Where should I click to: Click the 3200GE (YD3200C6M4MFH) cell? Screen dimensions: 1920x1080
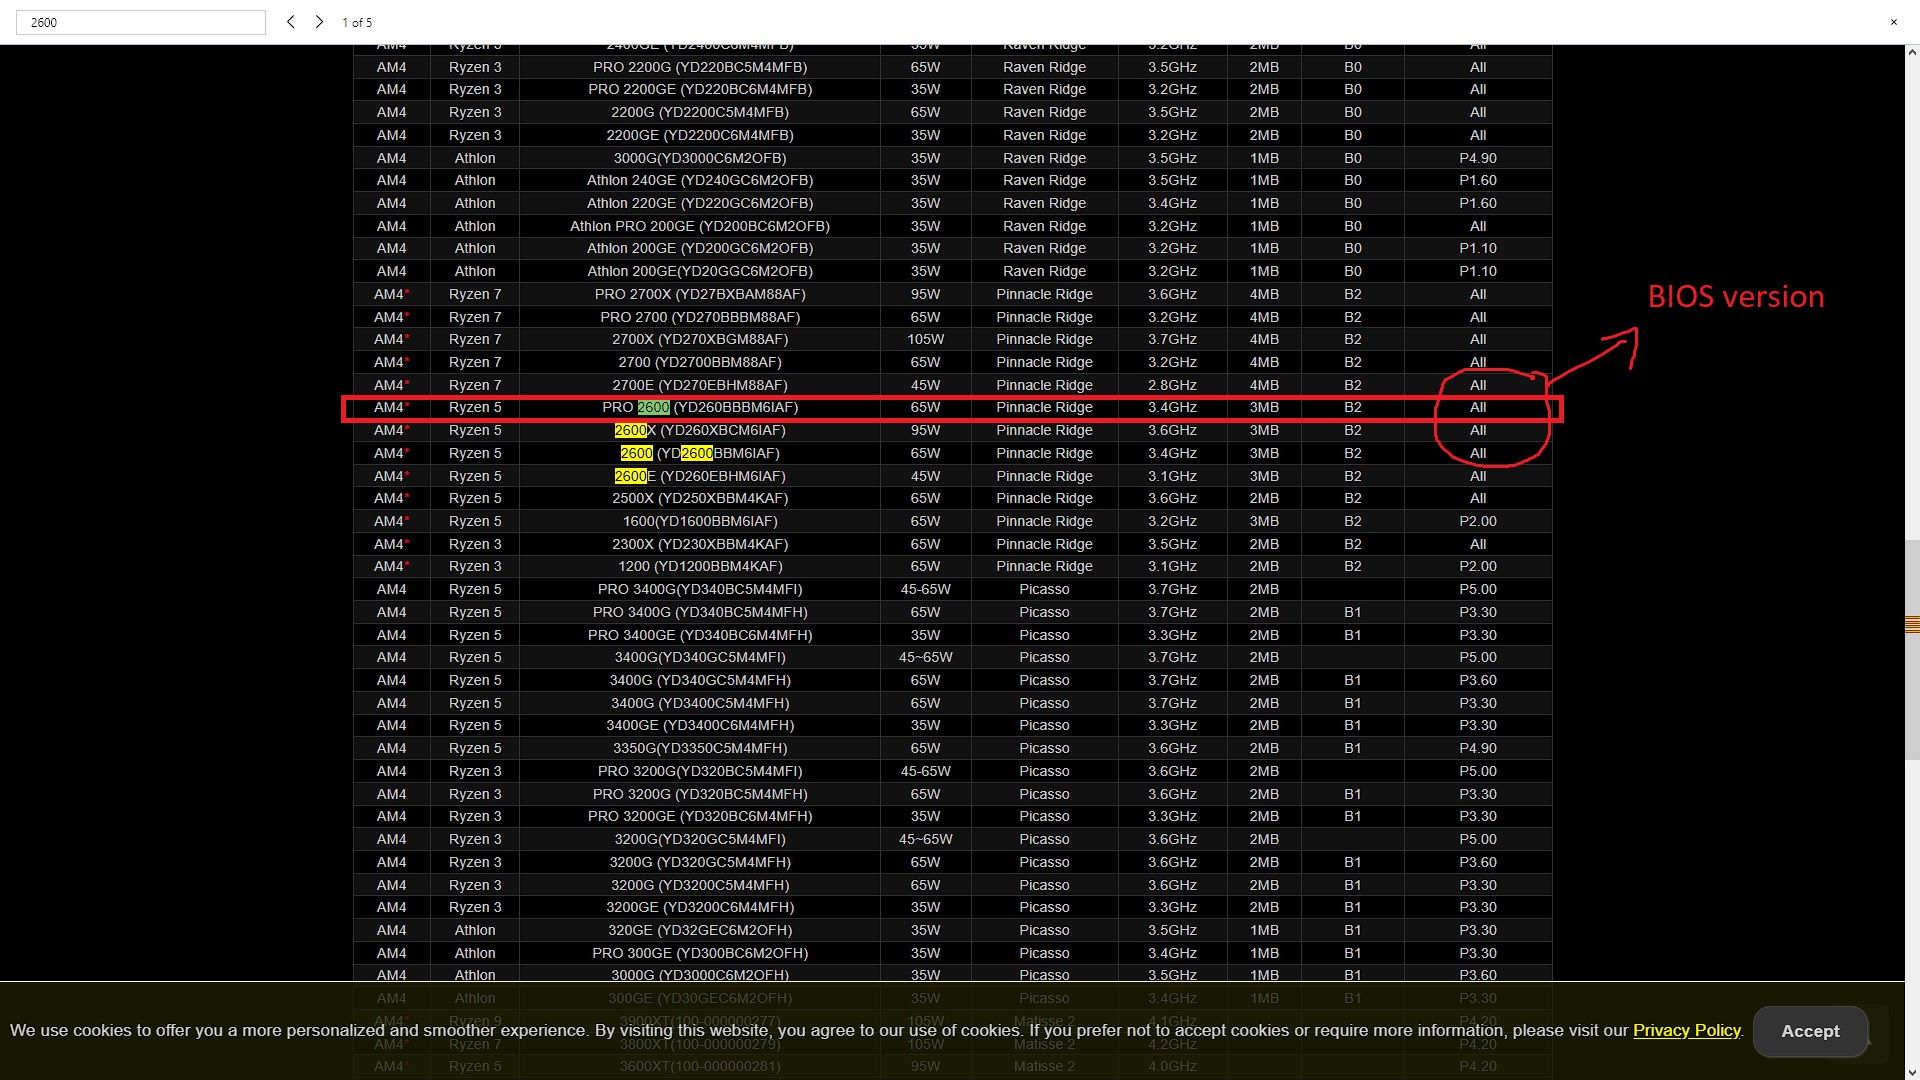pyautogui.click(x=700, y=907)
